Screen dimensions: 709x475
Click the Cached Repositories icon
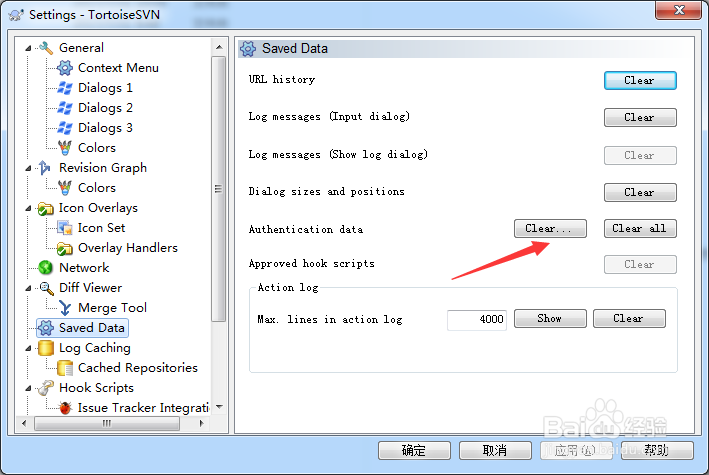pyautogui.click(x=65, y=368)
